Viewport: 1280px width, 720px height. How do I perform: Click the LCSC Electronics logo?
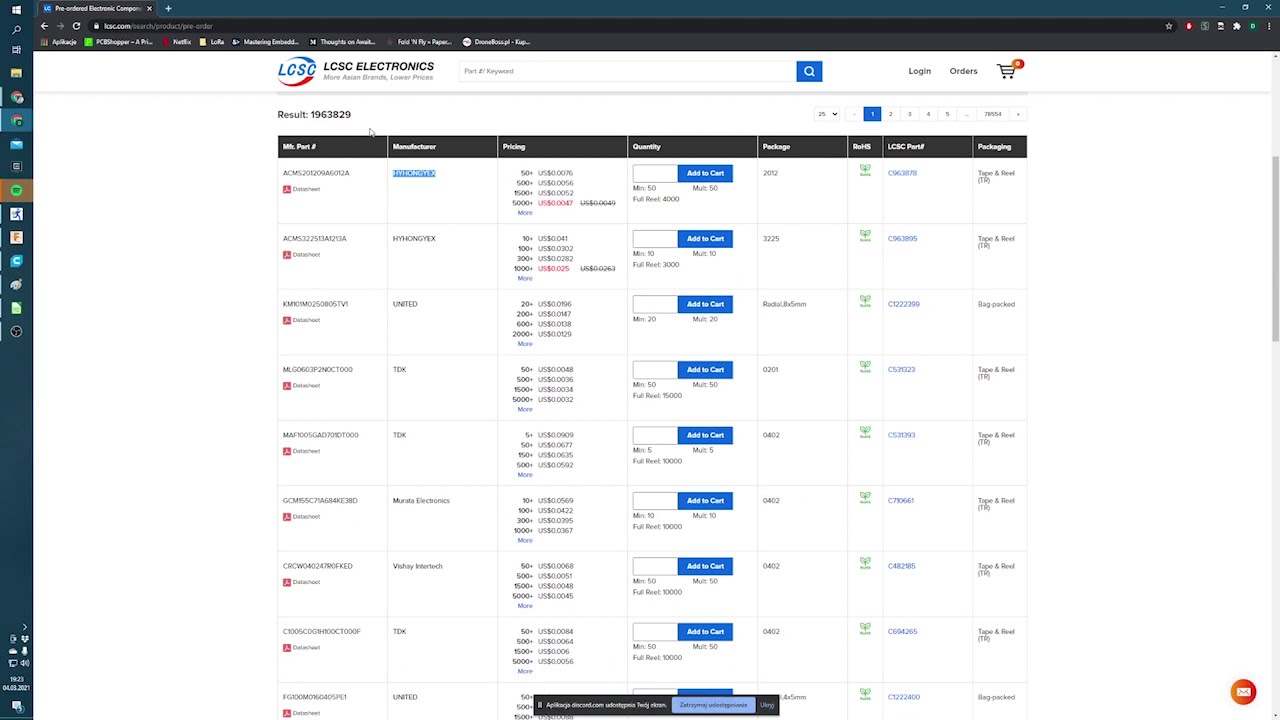click(356, 71)
